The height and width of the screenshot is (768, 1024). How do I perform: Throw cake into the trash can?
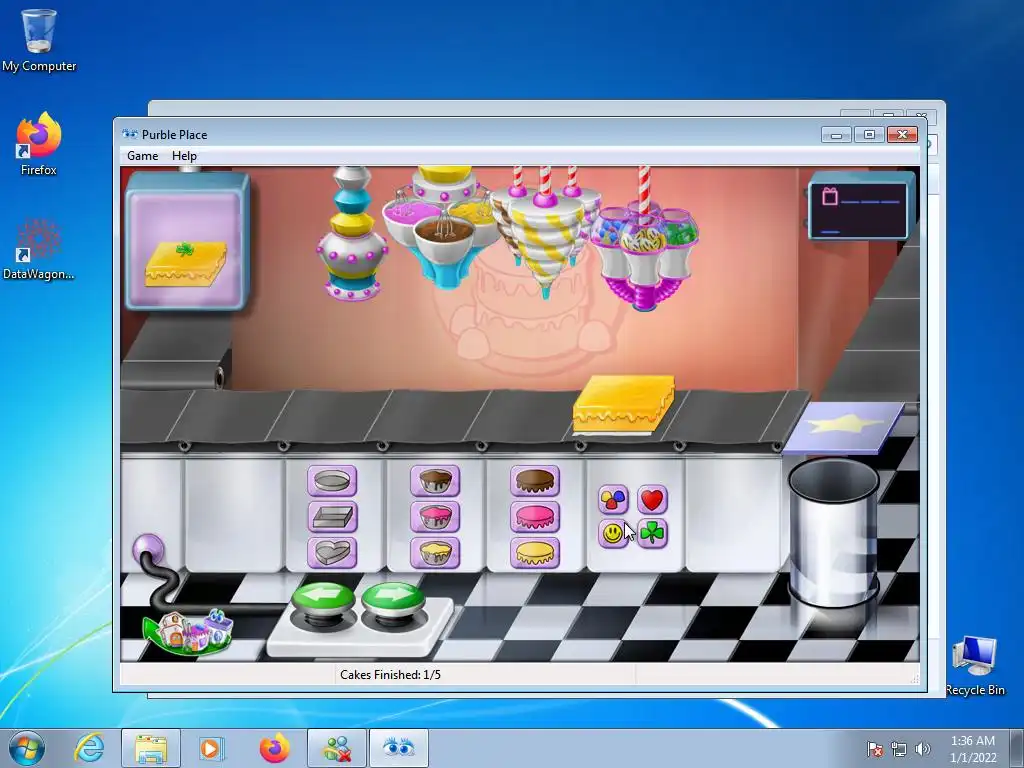point(834,532)
